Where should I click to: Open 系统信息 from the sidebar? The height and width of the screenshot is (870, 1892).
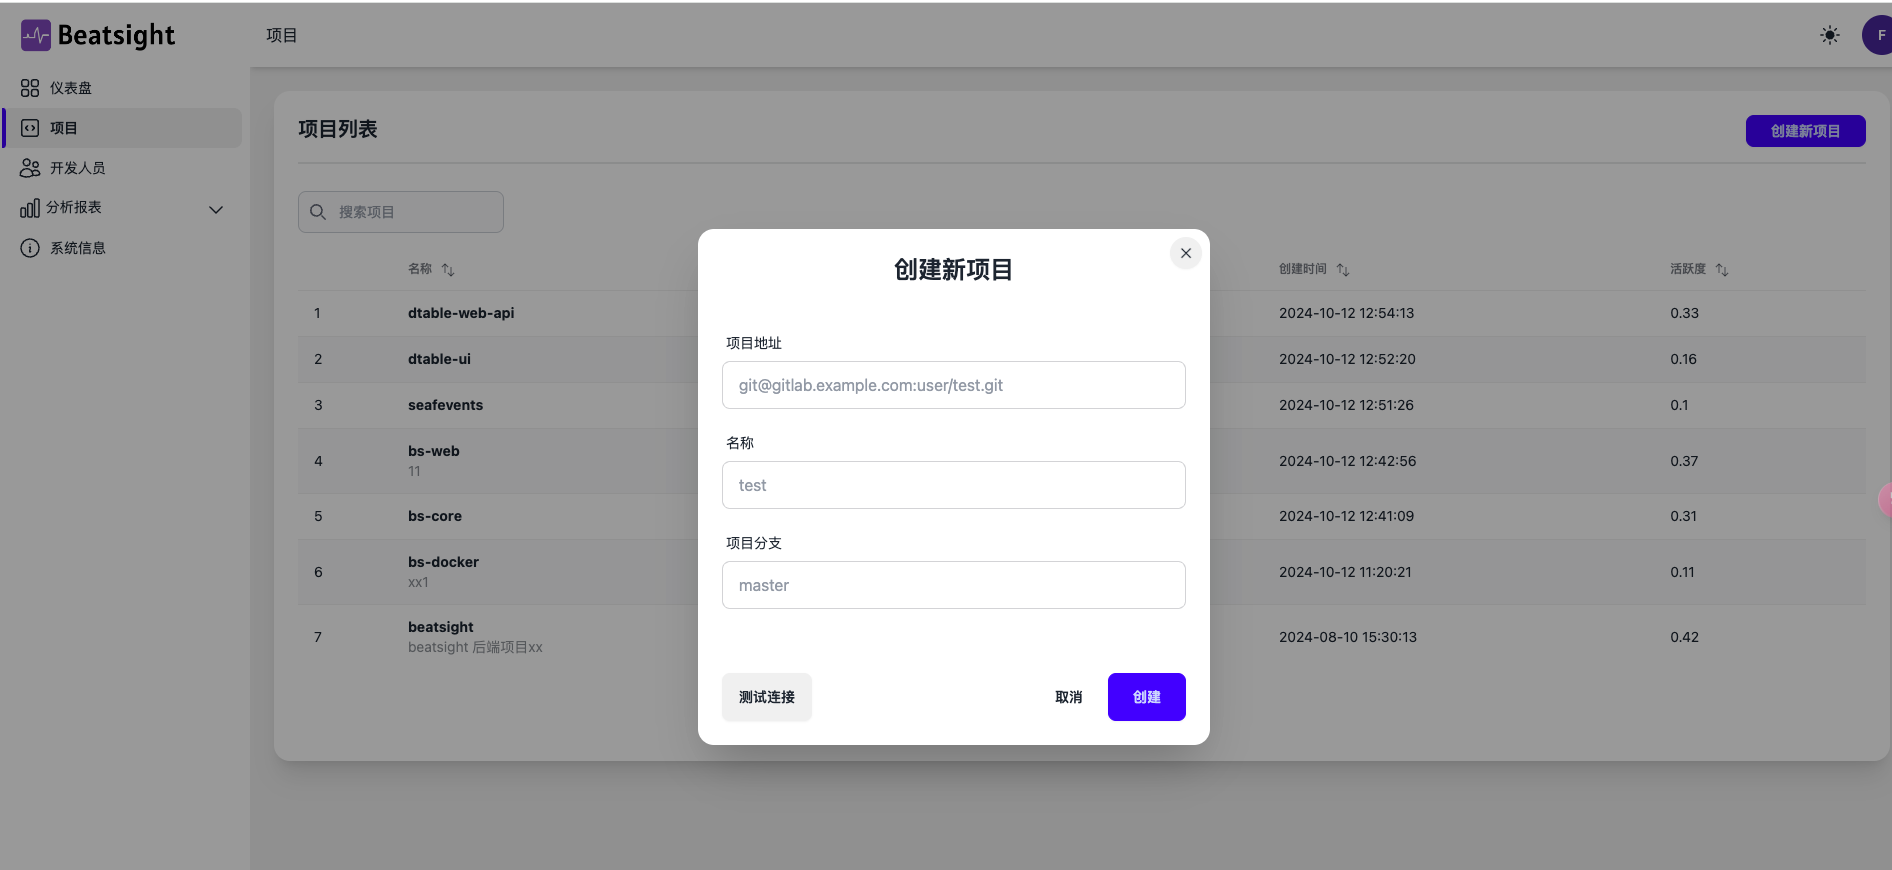click(x=77, y=248)
